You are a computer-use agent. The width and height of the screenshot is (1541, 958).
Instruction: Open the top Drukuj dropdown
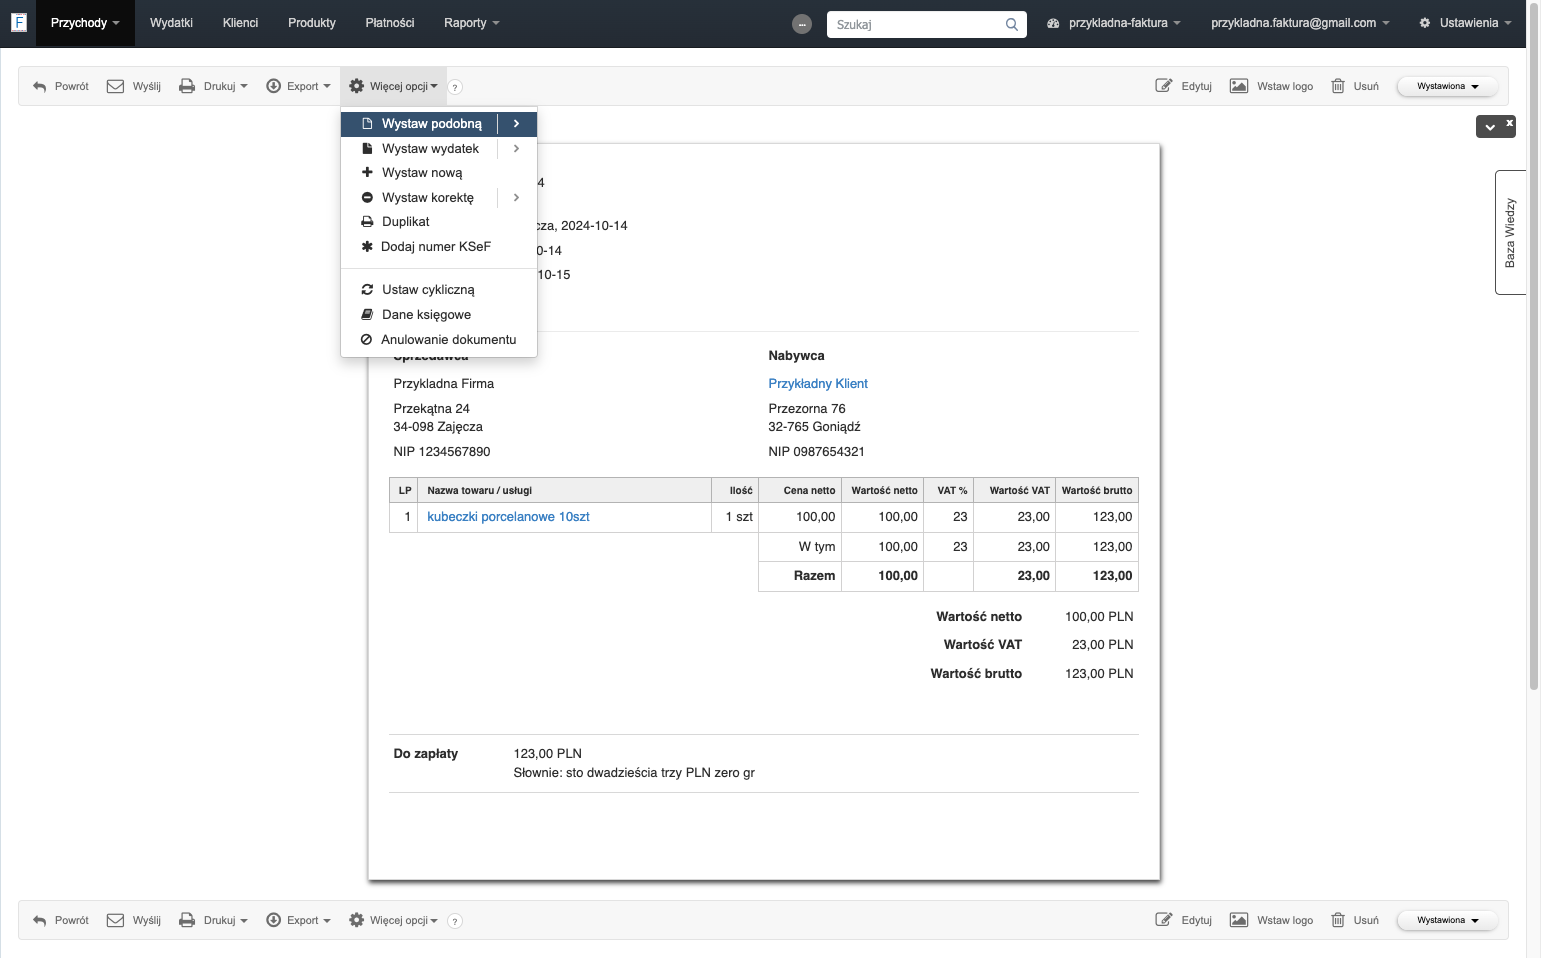tap(213, 86)
